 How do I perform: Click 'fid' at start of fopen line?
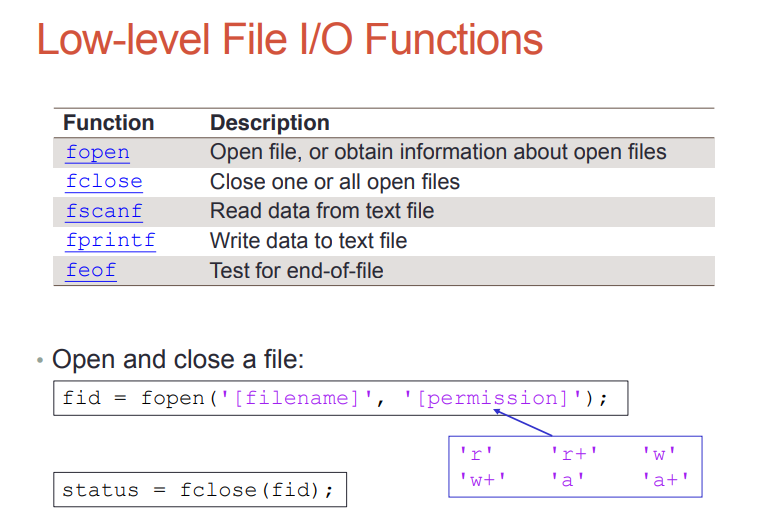[82, 399]
